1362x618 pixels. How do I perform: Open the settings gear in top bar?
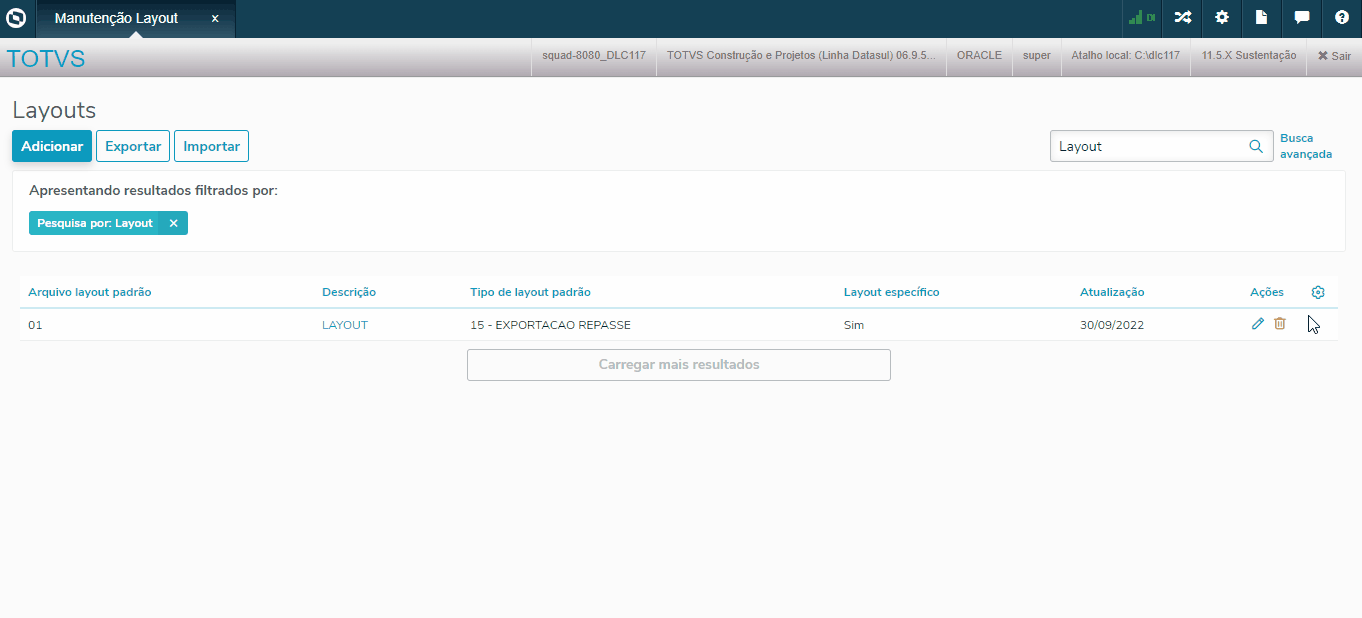click(1221, 18)
